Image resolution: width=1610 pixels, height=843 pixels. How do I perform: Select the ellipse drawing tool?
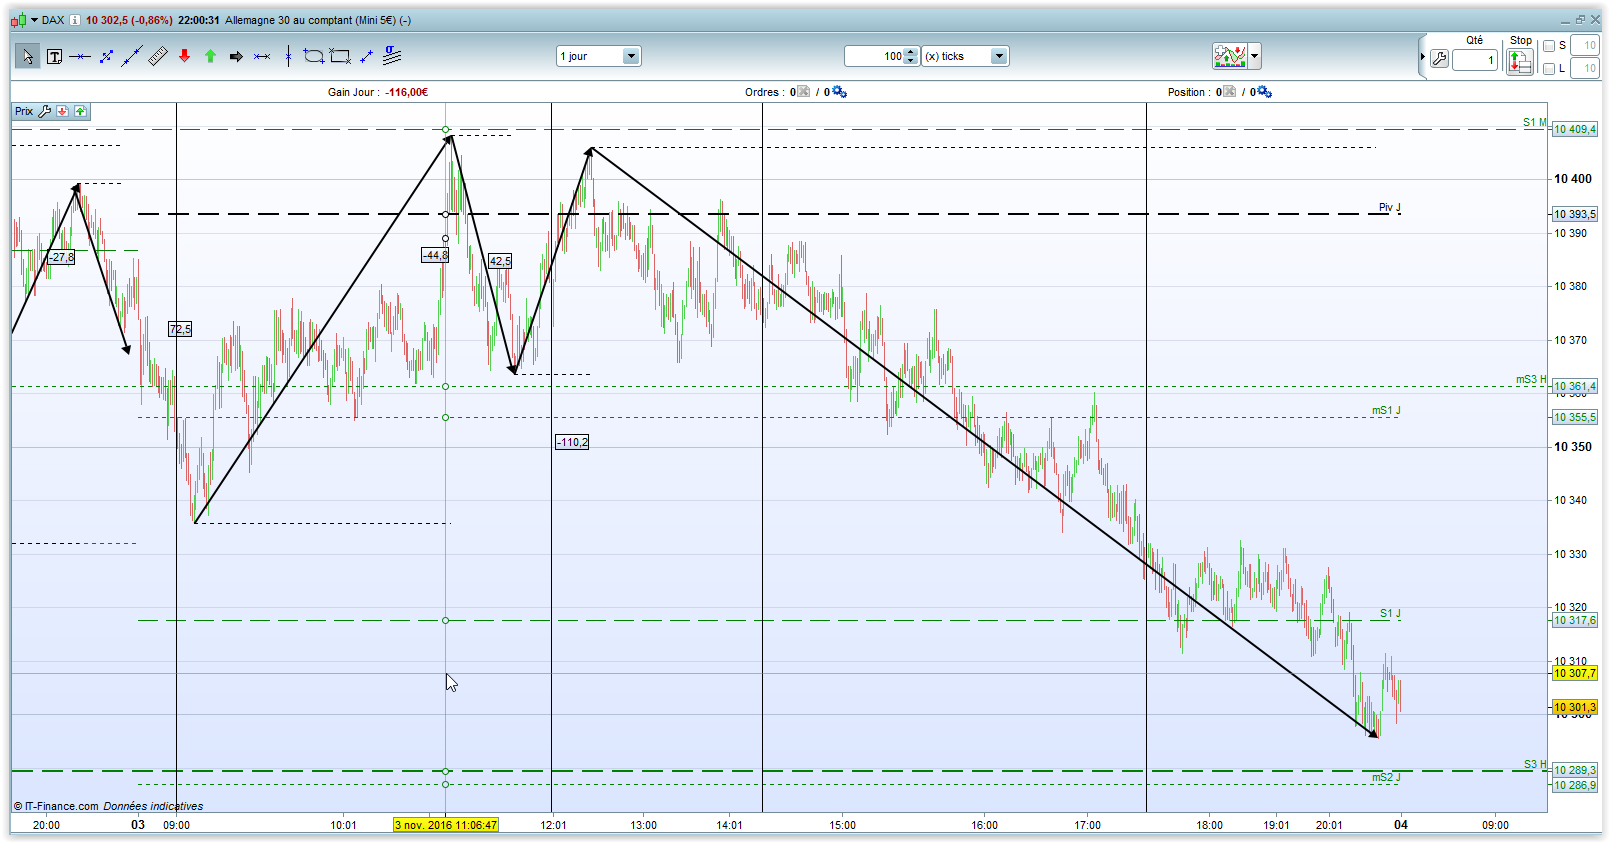pyautogui.click(x=313, y=57)
